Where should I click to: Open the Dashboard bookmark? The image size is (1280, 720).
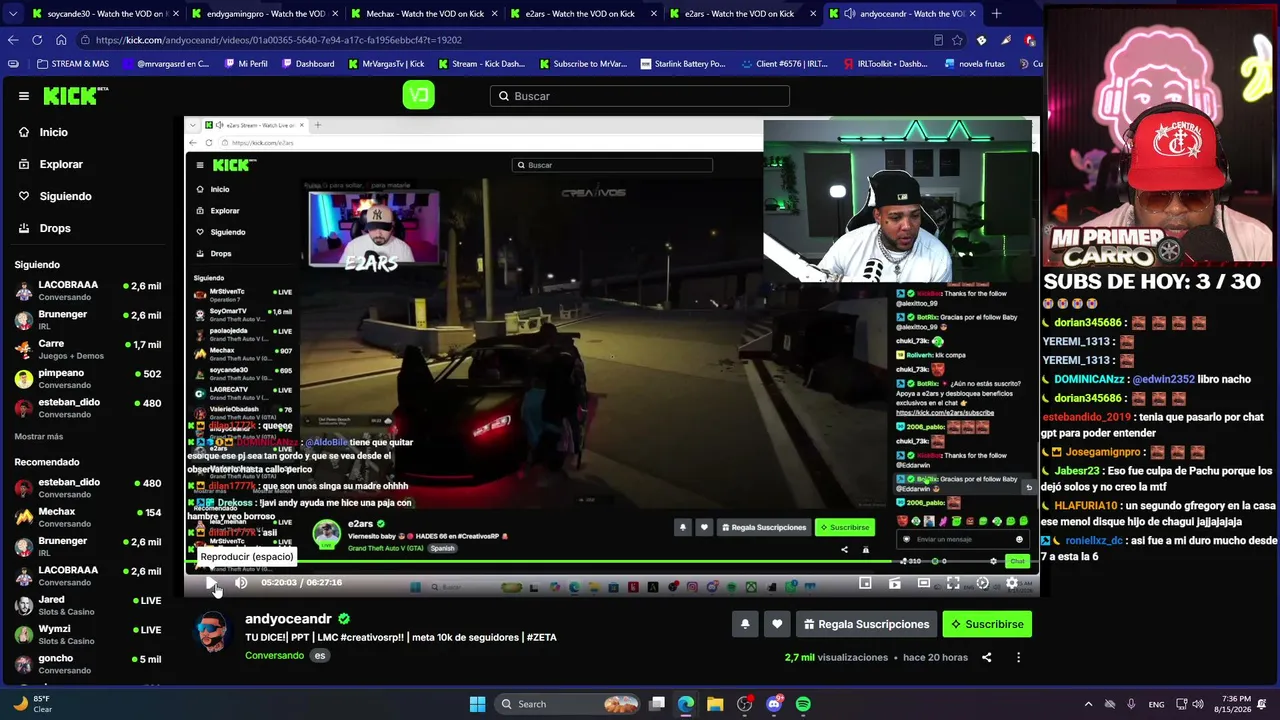click(x=307, y=64)
